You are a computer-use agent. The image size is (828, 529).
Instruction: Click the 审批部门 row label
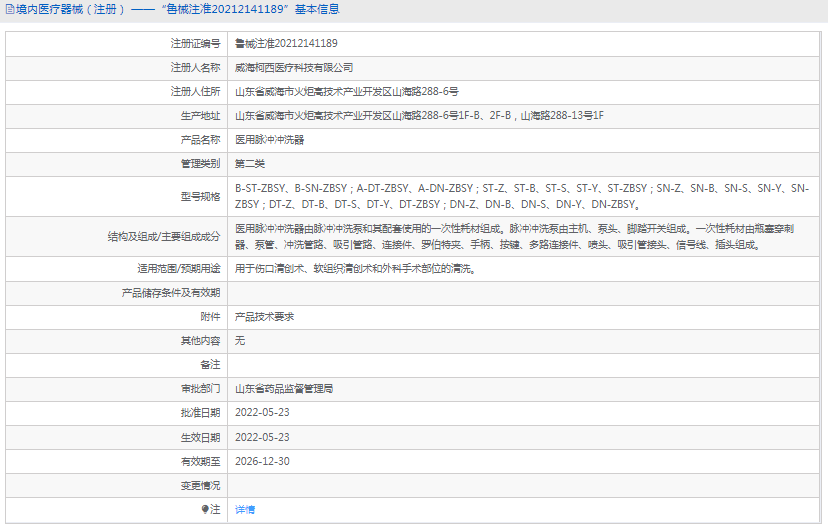[201, 389]
